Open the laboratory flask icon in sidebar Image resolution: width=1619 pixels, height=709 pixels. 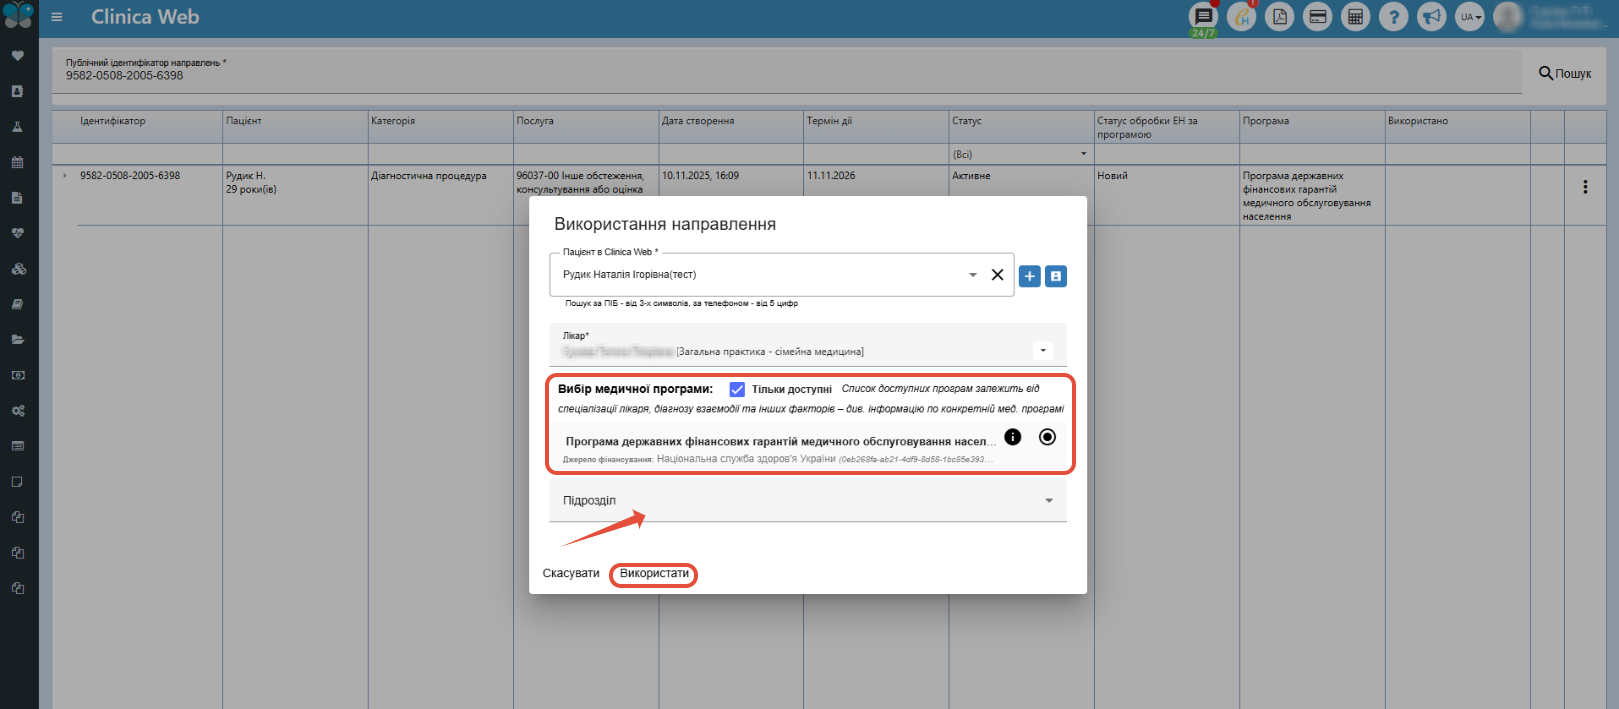tap(17, 127)
